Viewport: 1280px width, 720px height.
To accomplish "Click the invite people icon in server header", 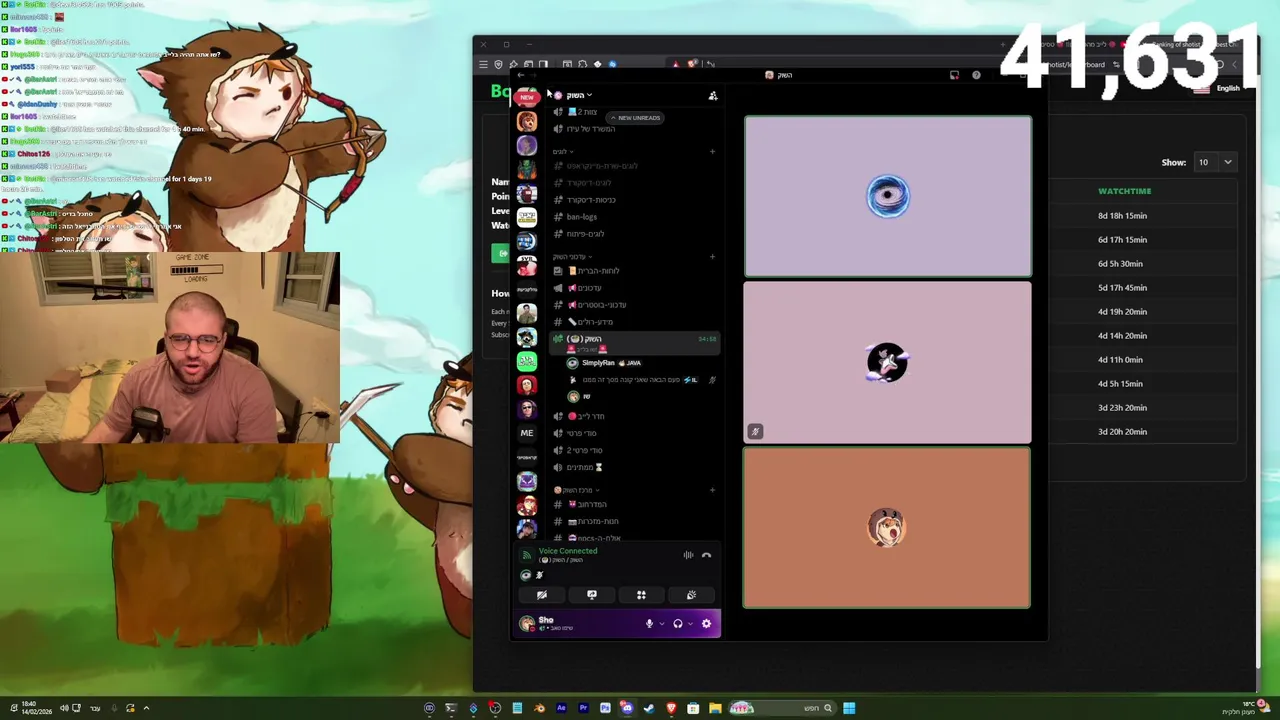I will coord(713,96).
